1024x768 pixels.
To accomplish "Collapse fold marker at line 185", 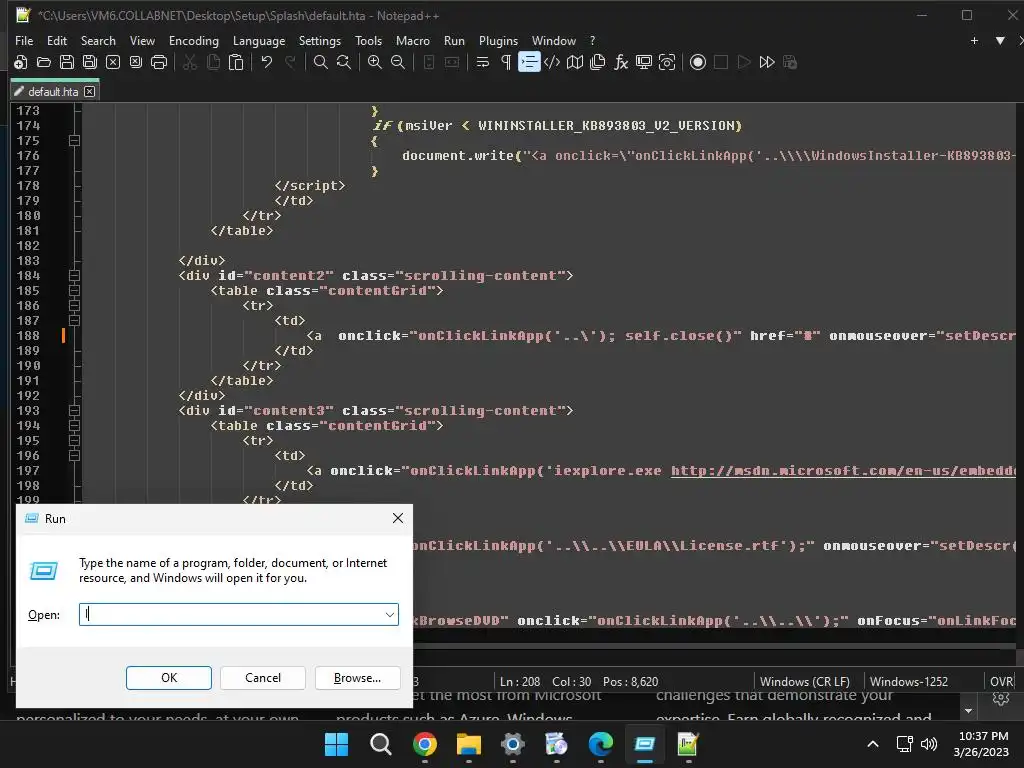I will [x=74, y=291].
